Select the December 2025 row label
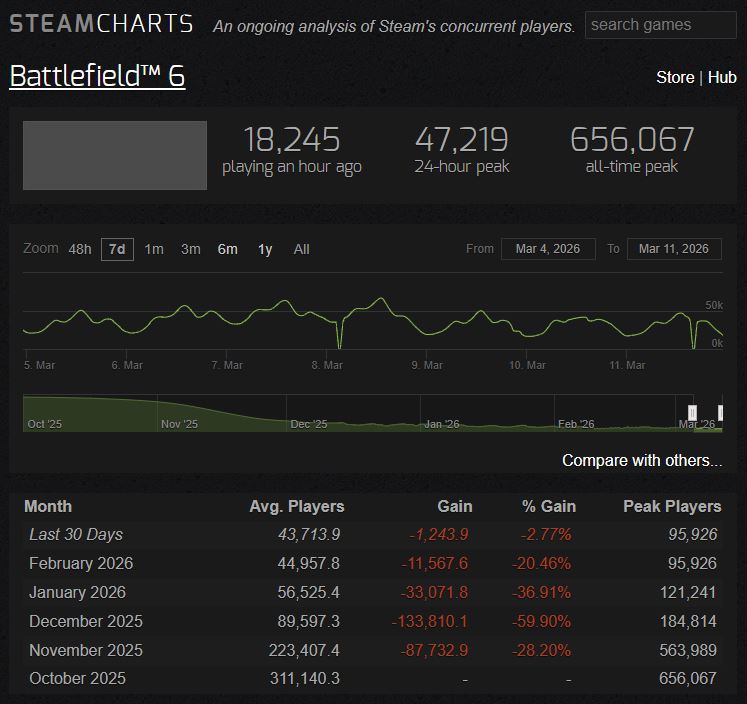Viewport: 747px width, 704px height. point(86,622)
